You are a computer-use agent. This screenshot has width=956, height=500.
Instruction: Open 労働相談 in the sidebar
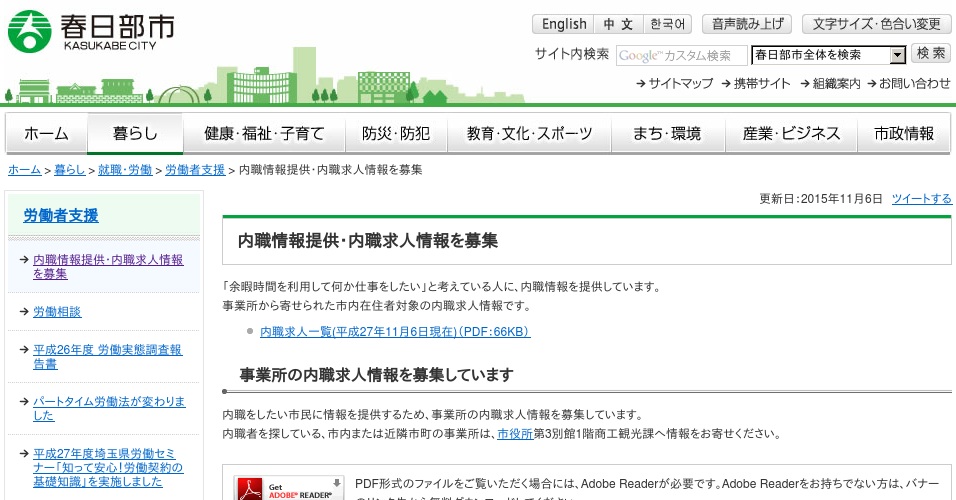(57, 312)
